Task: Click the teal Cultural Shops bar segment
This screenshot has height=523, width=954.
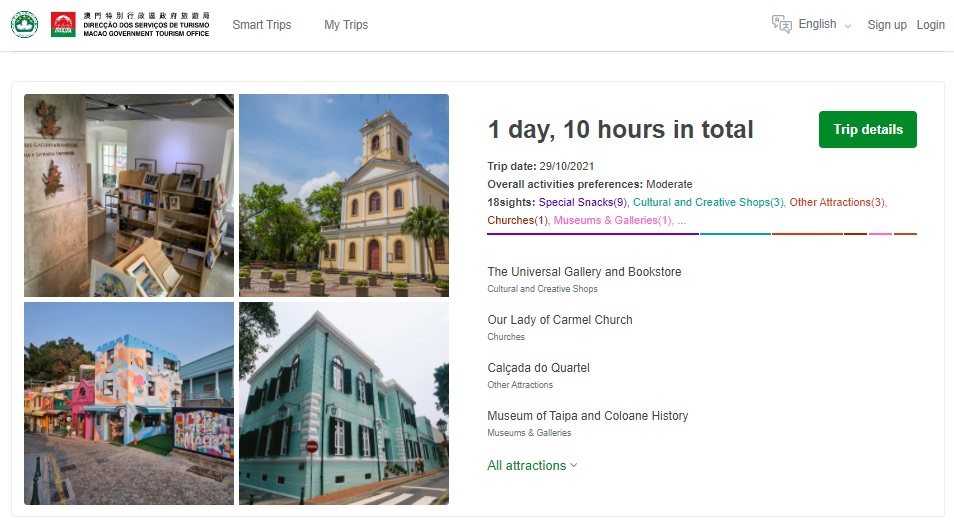Action: tap(736, 234)
